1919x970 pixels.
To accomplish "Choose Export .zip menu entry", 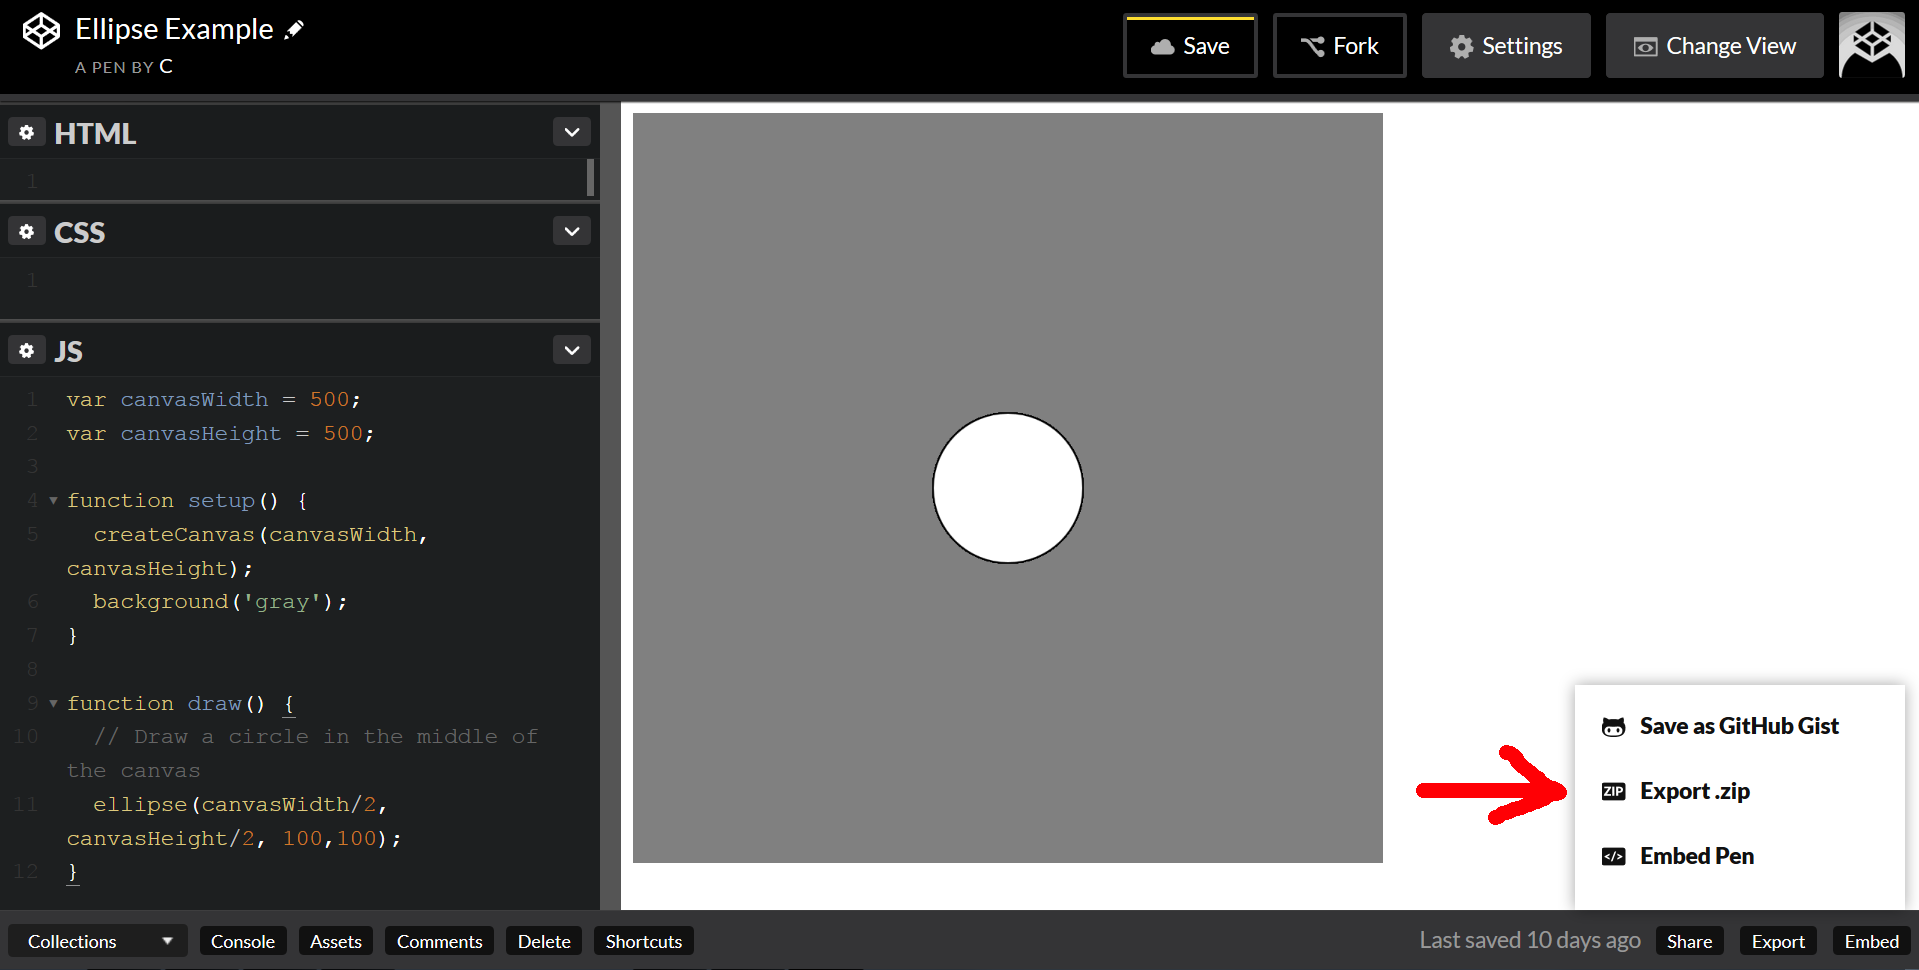I will [1695, 791].
